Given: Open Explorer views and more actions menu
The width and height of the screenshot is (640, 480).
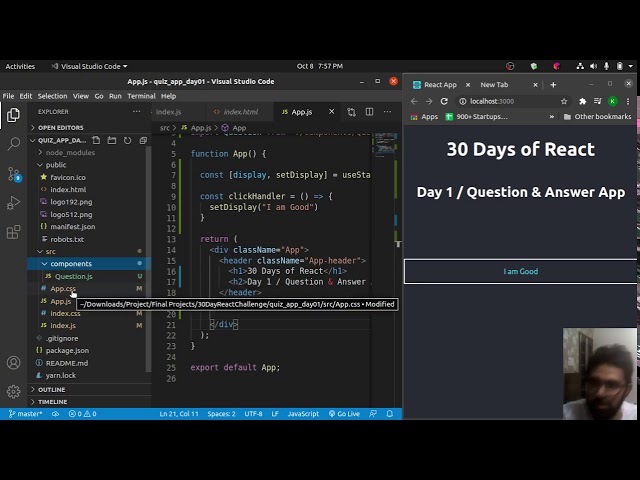Looking at the screenshot, I should [x=136, y=111].
